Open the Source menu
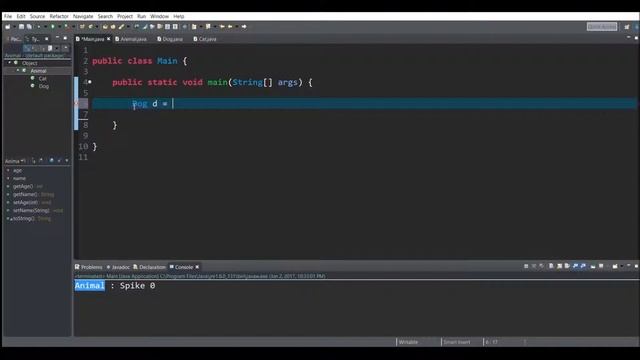Image resolution: width=640 pixels, height=360 pixels. [37, 16]
